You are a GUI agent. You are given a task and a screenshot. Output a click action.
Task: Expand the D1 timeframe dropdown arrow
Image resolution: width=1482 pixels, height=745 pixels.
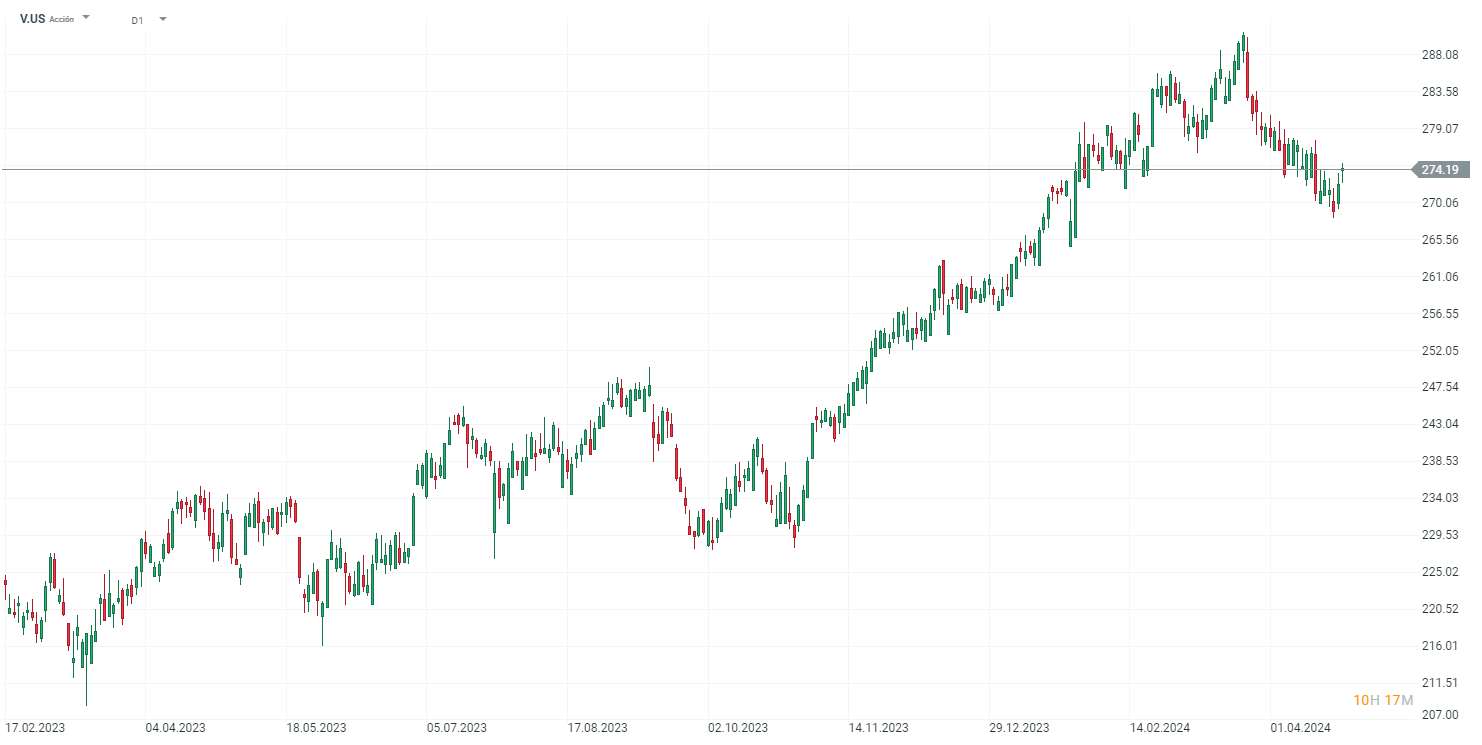(x=163, y=19)
